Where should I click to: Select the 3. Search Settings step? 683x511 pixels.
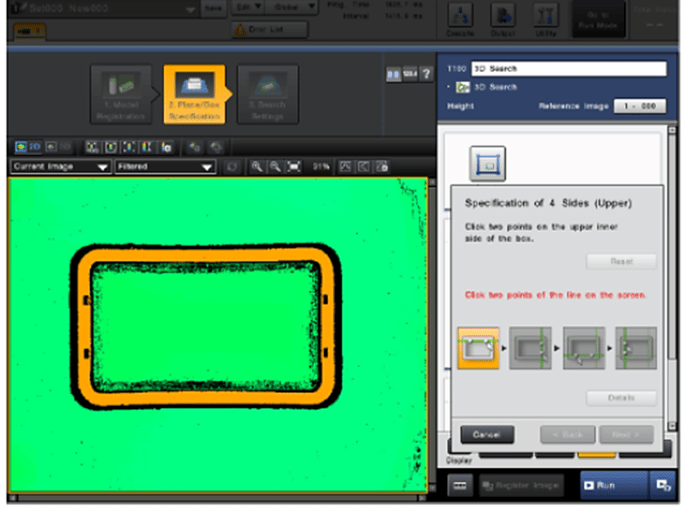[x=267, y=95]
